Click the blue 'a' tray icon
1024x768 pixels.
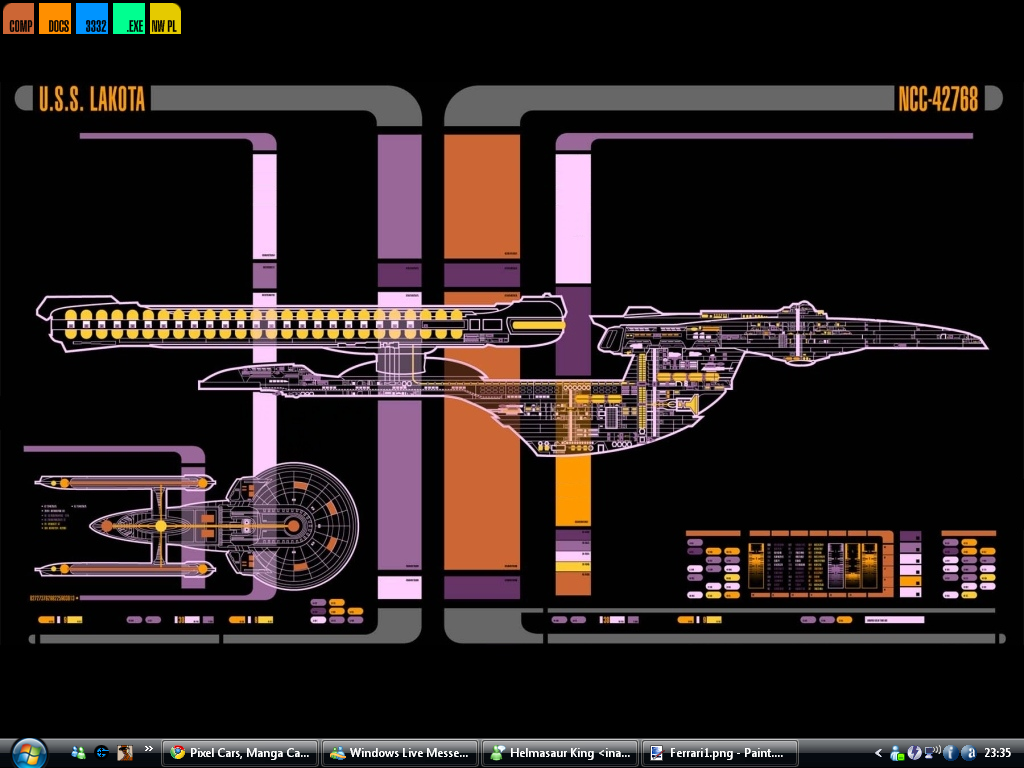(968, 753)
